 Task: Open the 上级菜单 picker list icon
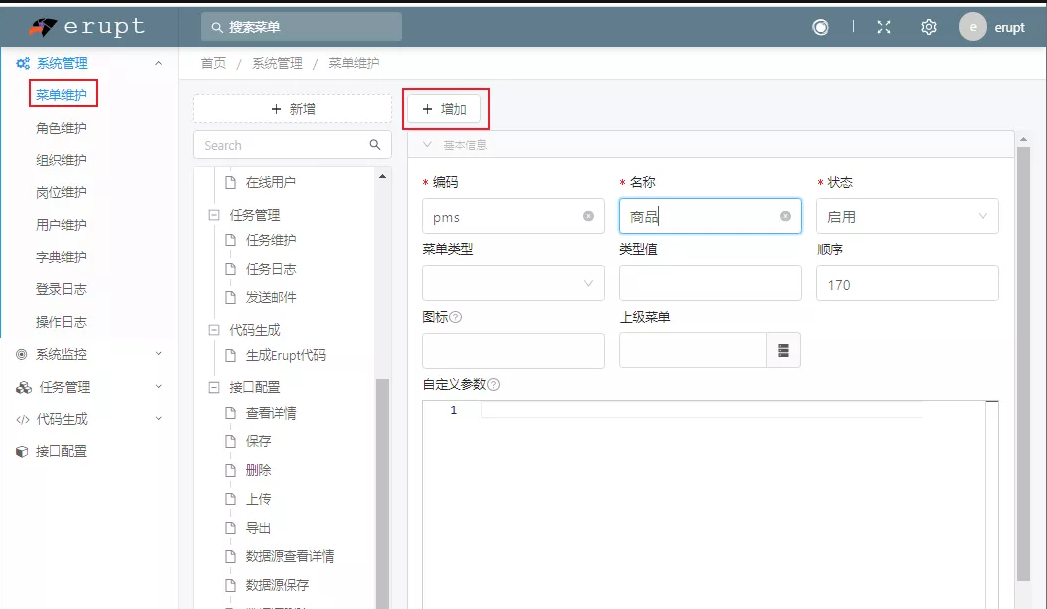coord(783,351)
